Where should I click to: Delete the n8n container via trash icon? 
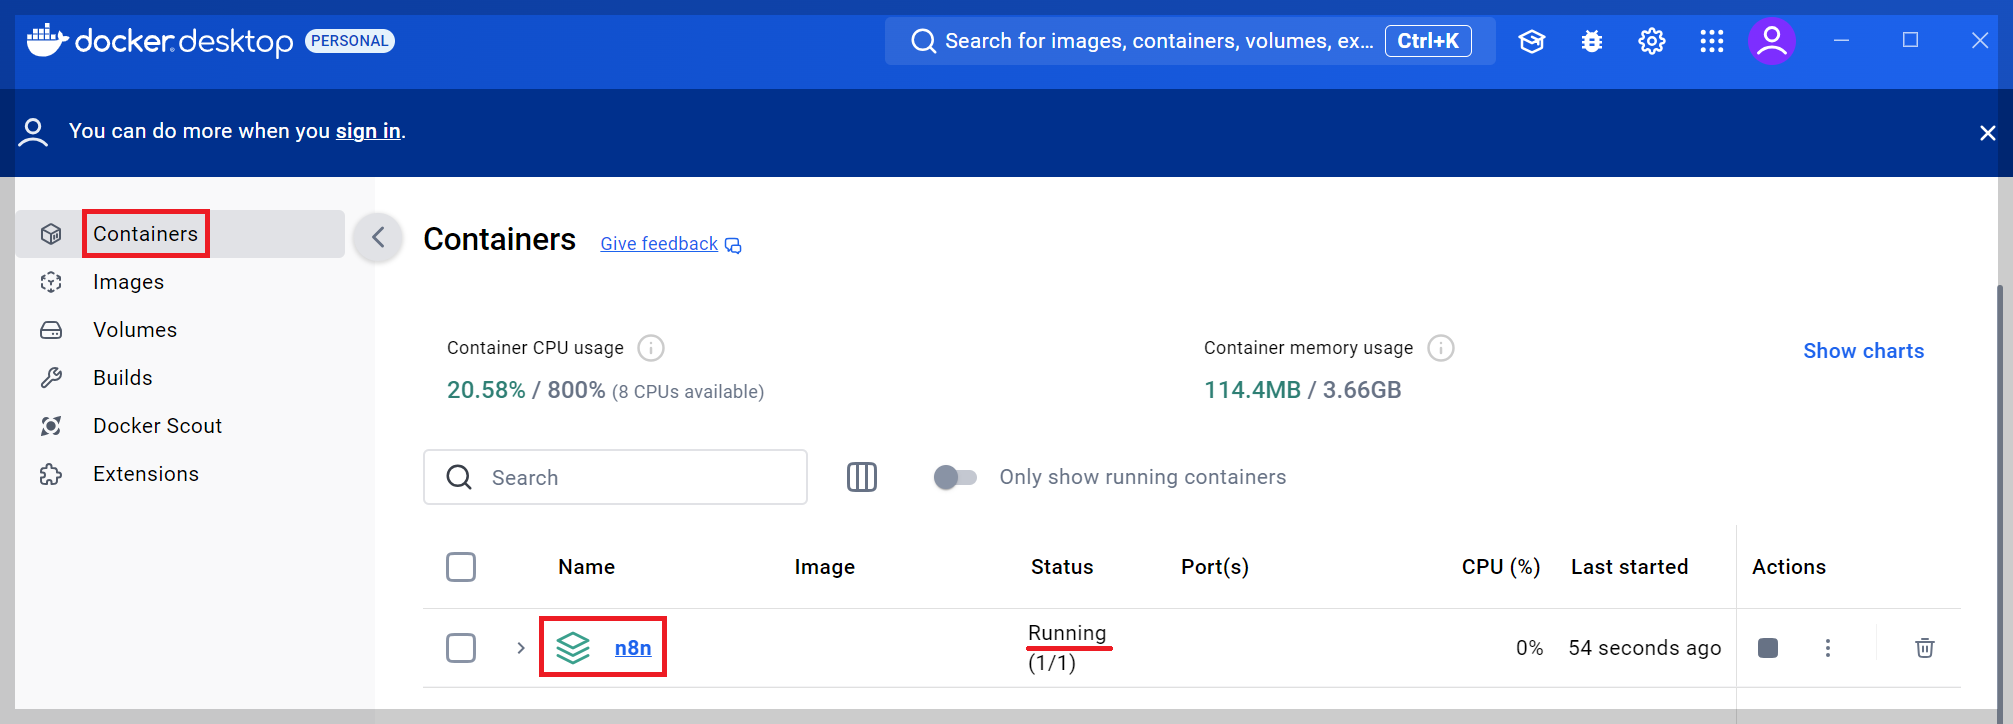[1925, 648]
